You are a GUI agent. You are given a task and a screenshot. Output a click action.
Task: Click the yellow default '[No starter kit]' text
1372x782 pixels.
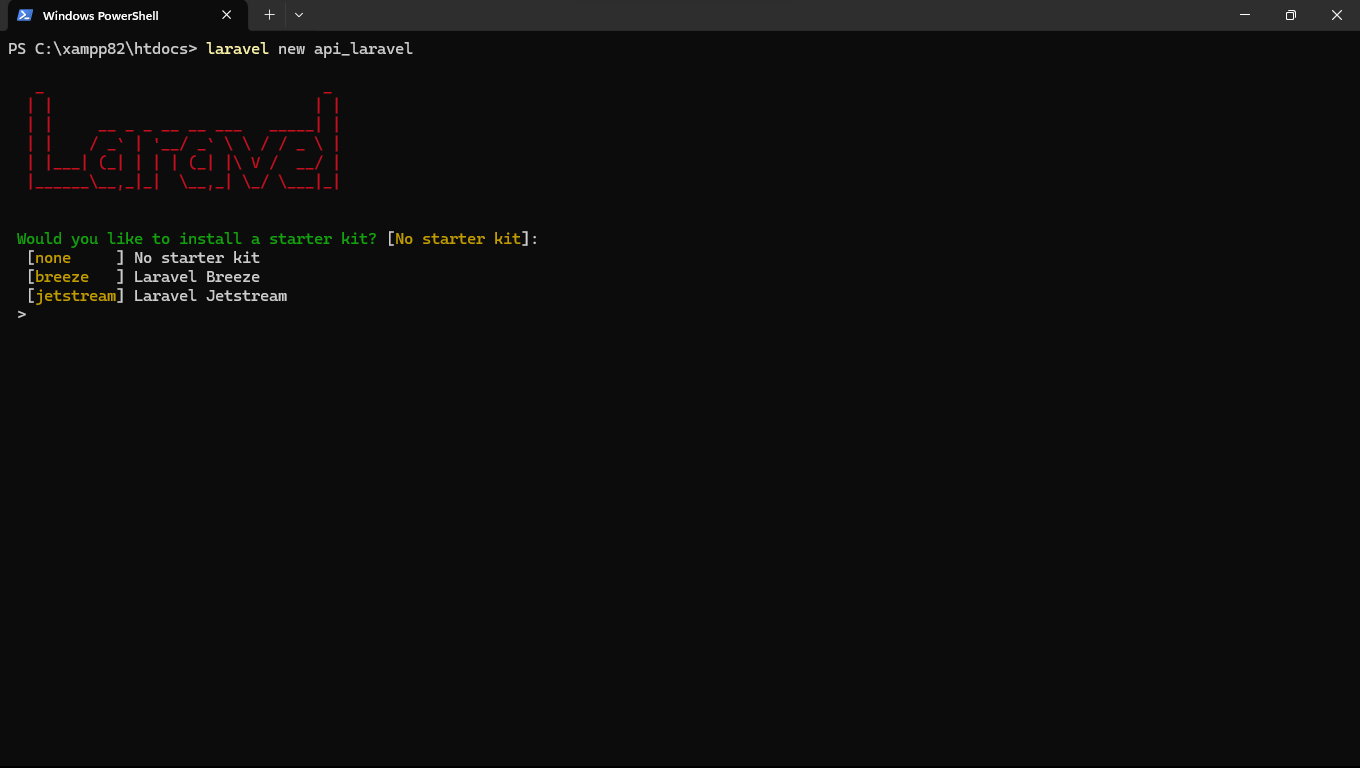click(458, 239)
